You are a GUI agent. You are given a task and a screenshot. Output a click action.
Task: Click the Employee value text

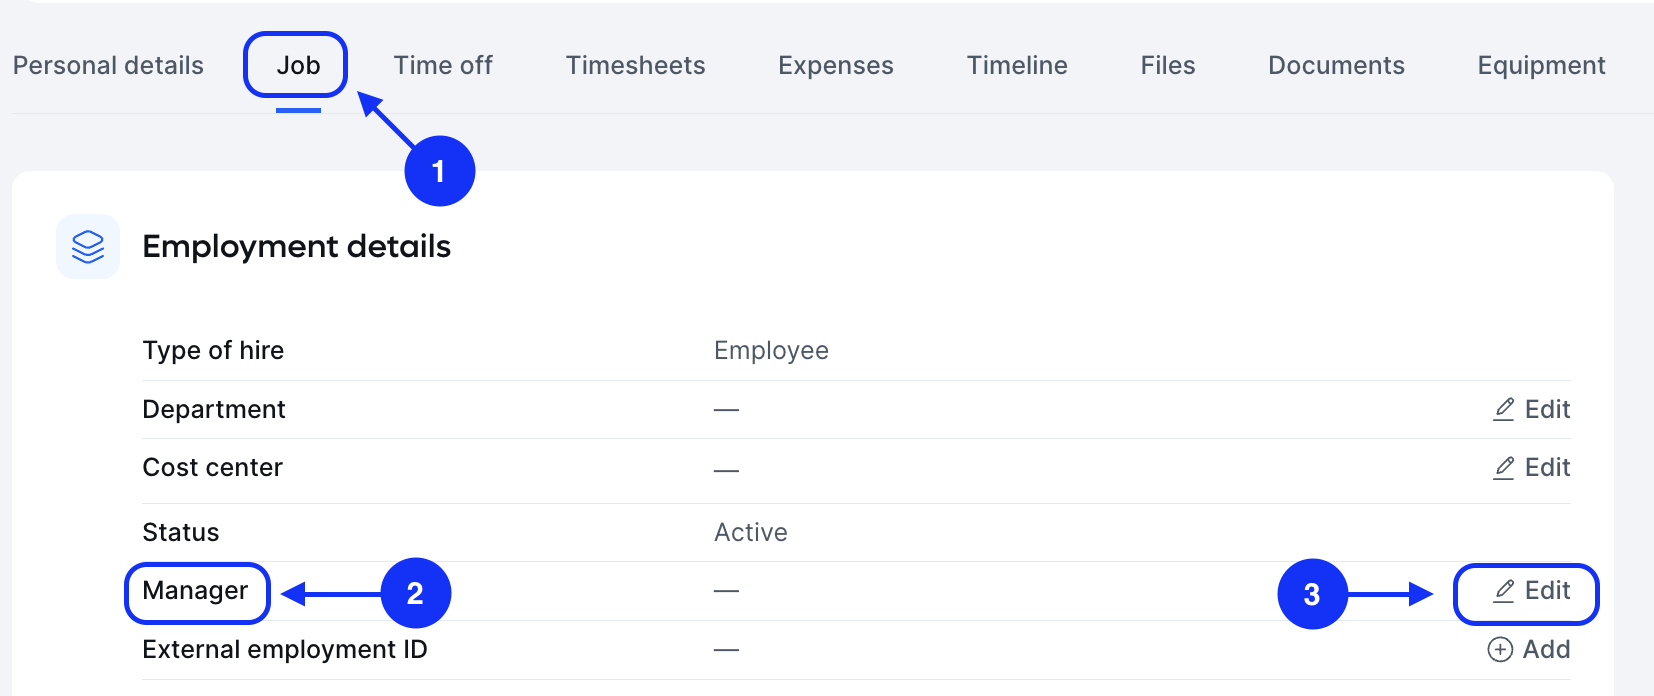click(x=771, y=350)
